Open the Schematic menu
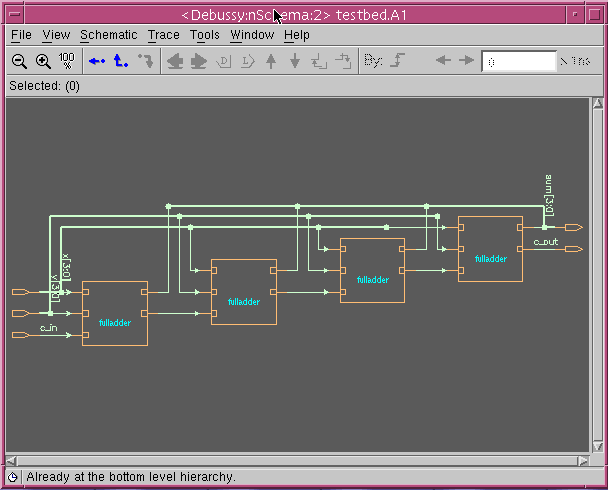This screenshot has width=608, height=490. tap(109, 35)
